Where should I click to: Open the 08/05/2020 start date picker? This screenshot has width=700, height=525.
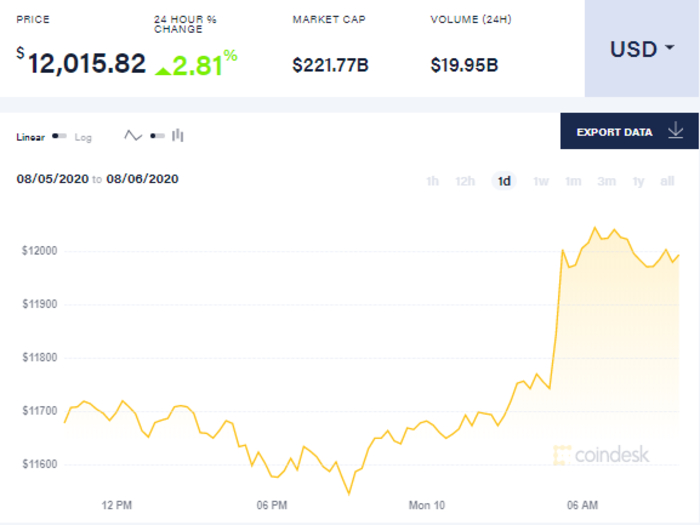tap(51, 179)
